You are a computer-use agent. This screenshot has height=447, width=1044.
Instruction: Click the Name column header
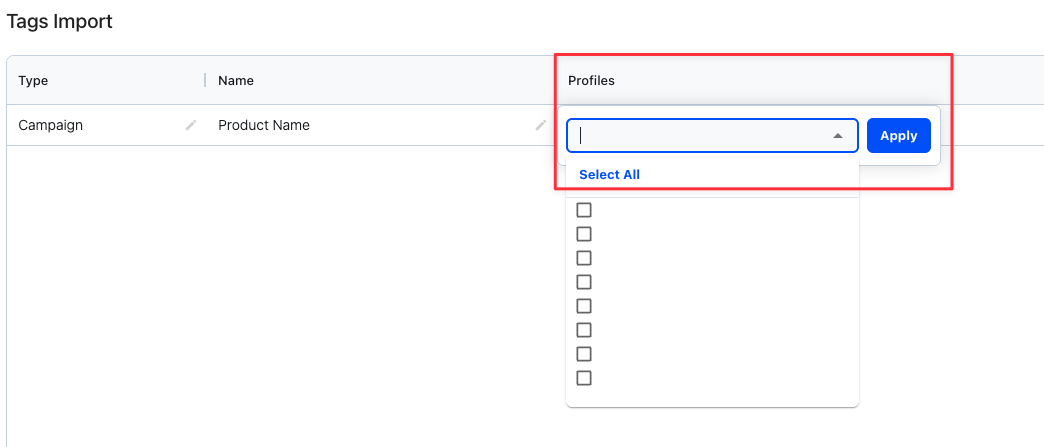236,81
